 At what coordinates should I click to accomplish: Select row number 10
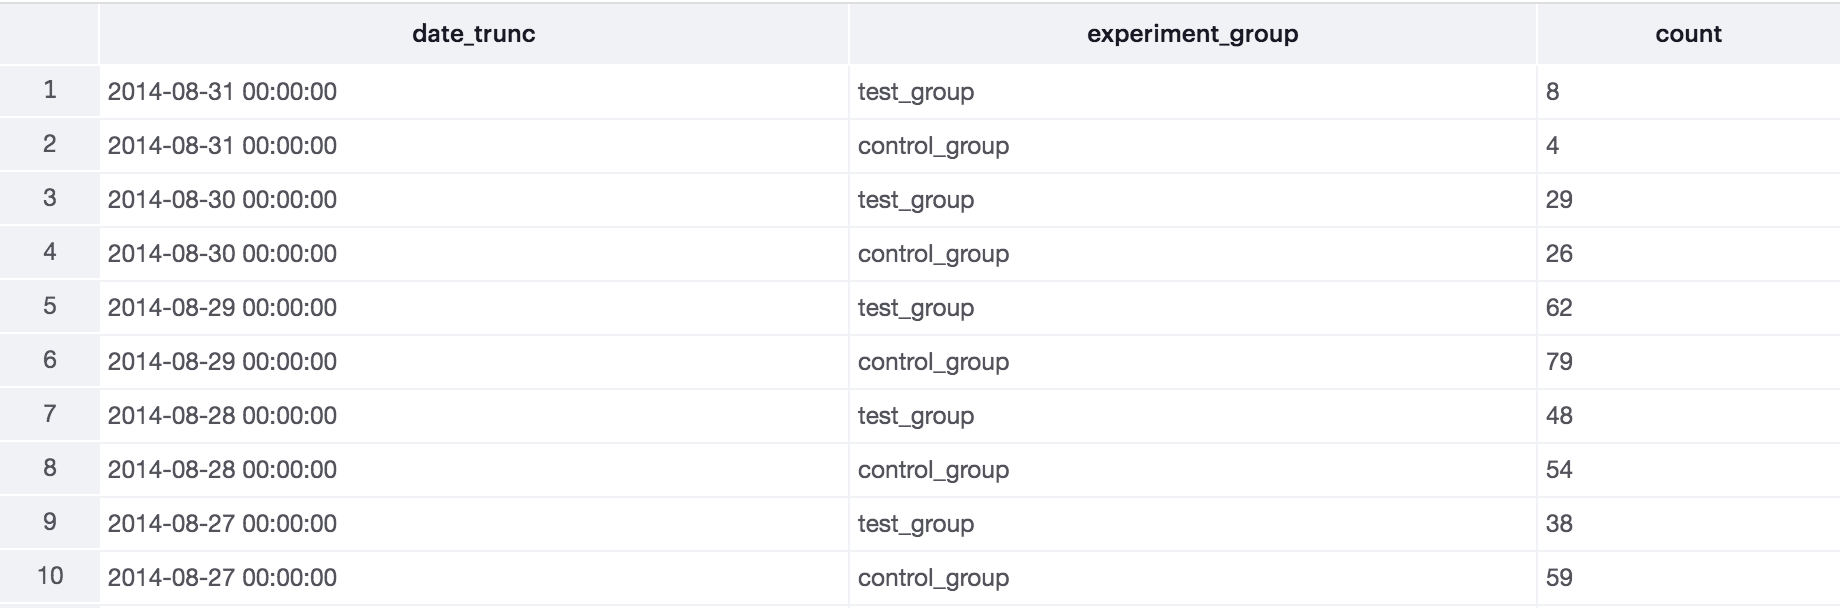(50, 577)
